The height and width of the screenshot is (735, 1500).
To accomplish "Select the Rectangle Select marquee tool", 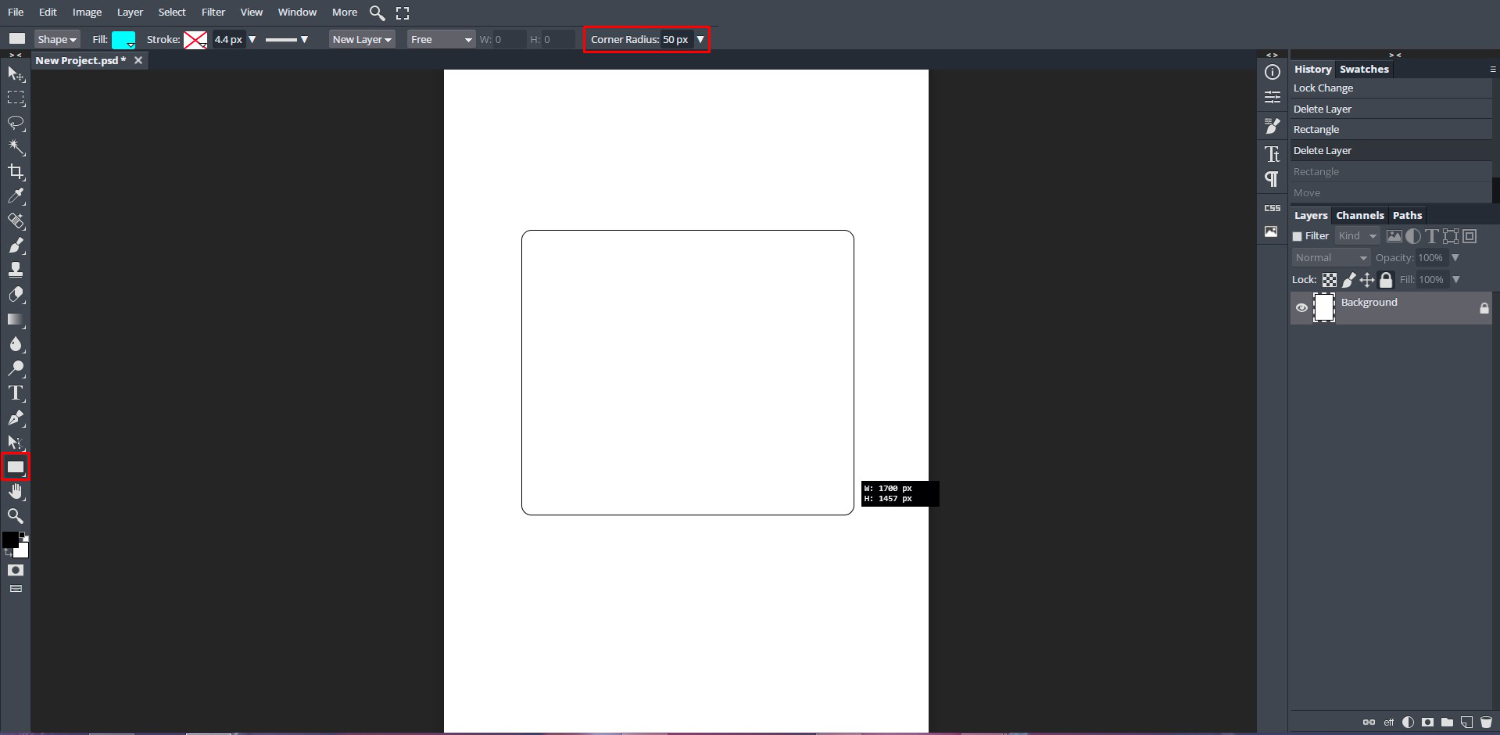I will coord(16,98).
